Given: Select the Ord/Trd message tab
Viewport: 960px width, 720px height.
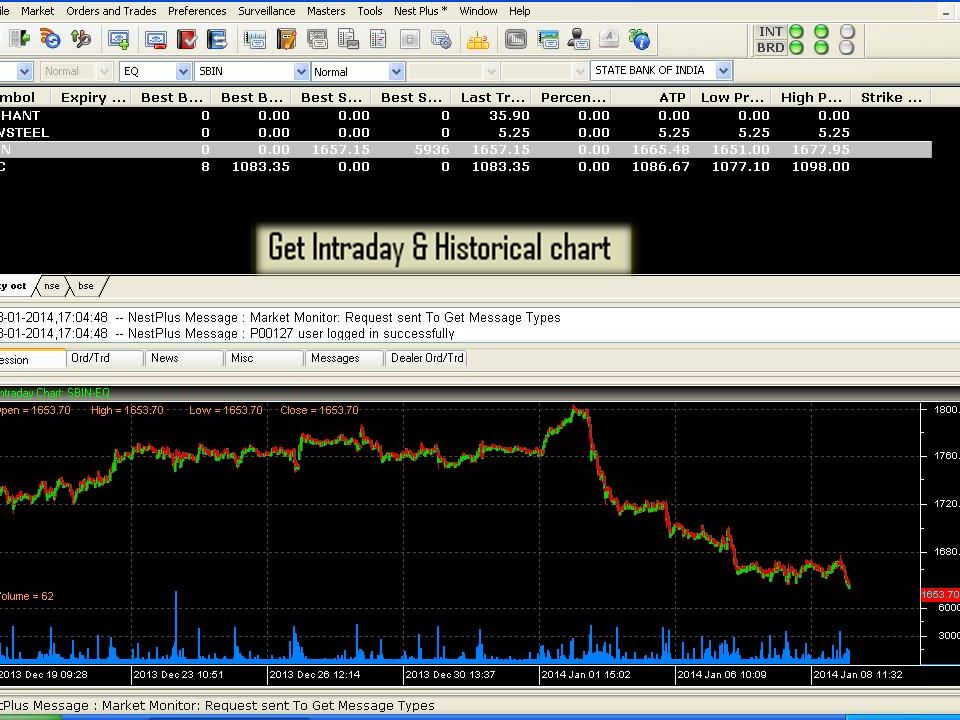Looking at the screenshot, I should point(104,358).
